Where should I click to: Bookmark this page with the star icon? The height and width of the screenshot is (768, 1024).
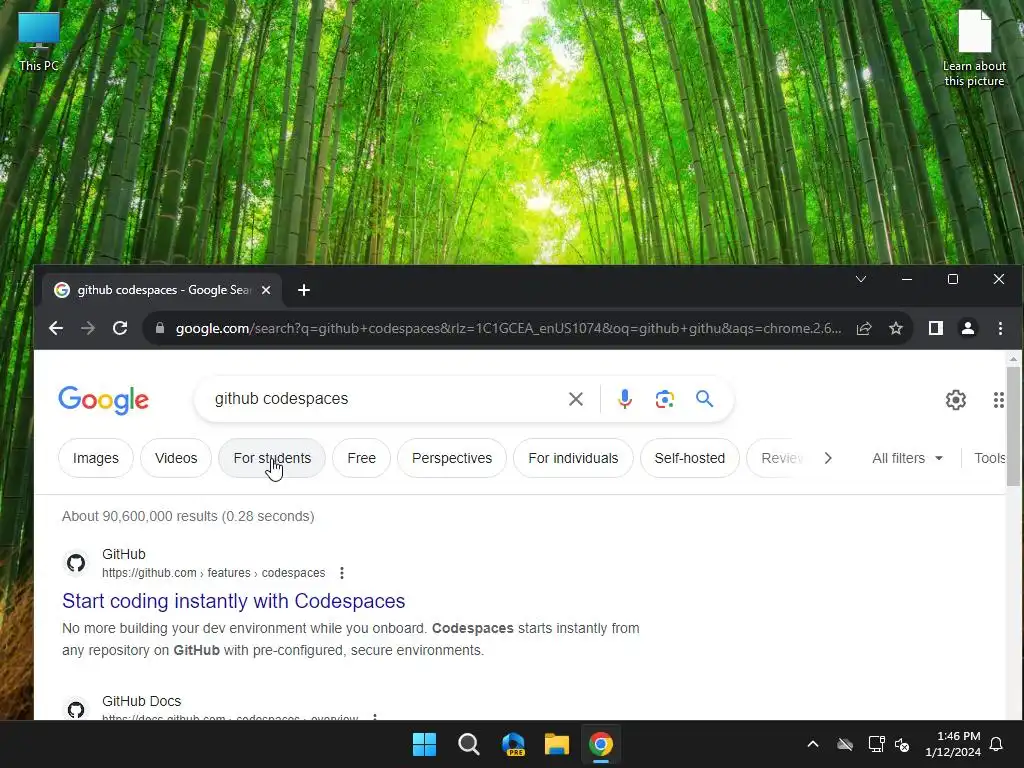(x=896, y=328)
